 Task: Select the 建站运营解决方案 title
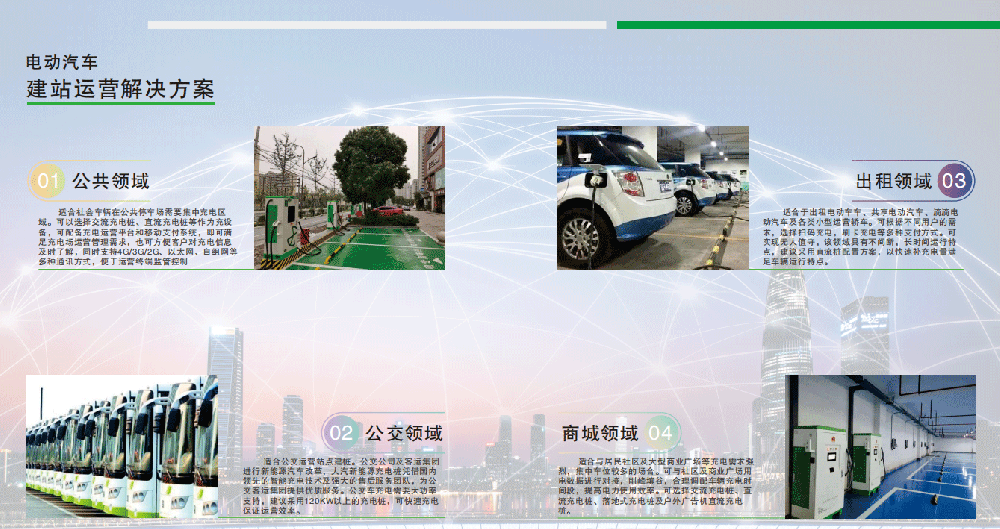pyautogui.click(x=120, y=88)
